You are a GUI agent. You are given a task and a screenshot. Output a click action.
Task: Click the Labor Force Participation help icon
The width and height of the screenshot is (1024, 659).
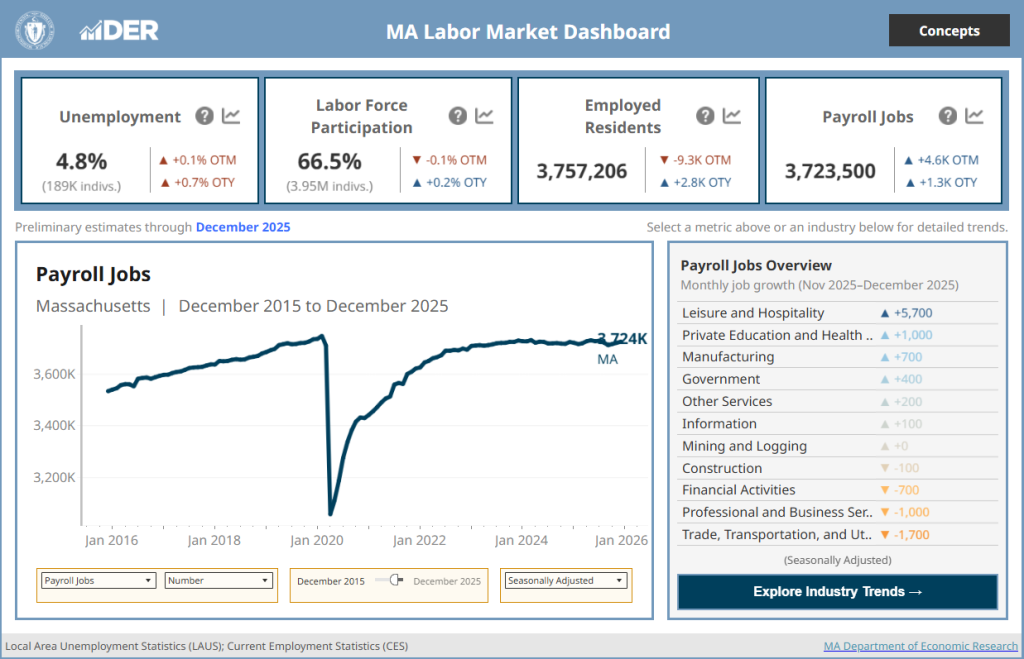(x=458, y=116)
